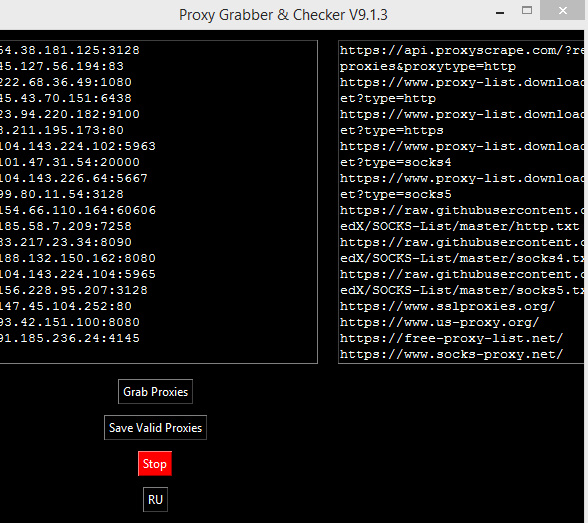The width and height of the screenshot is (588, 523).
Task: Select proxy 91.185.236.24:4145
Action: (70, 338)
